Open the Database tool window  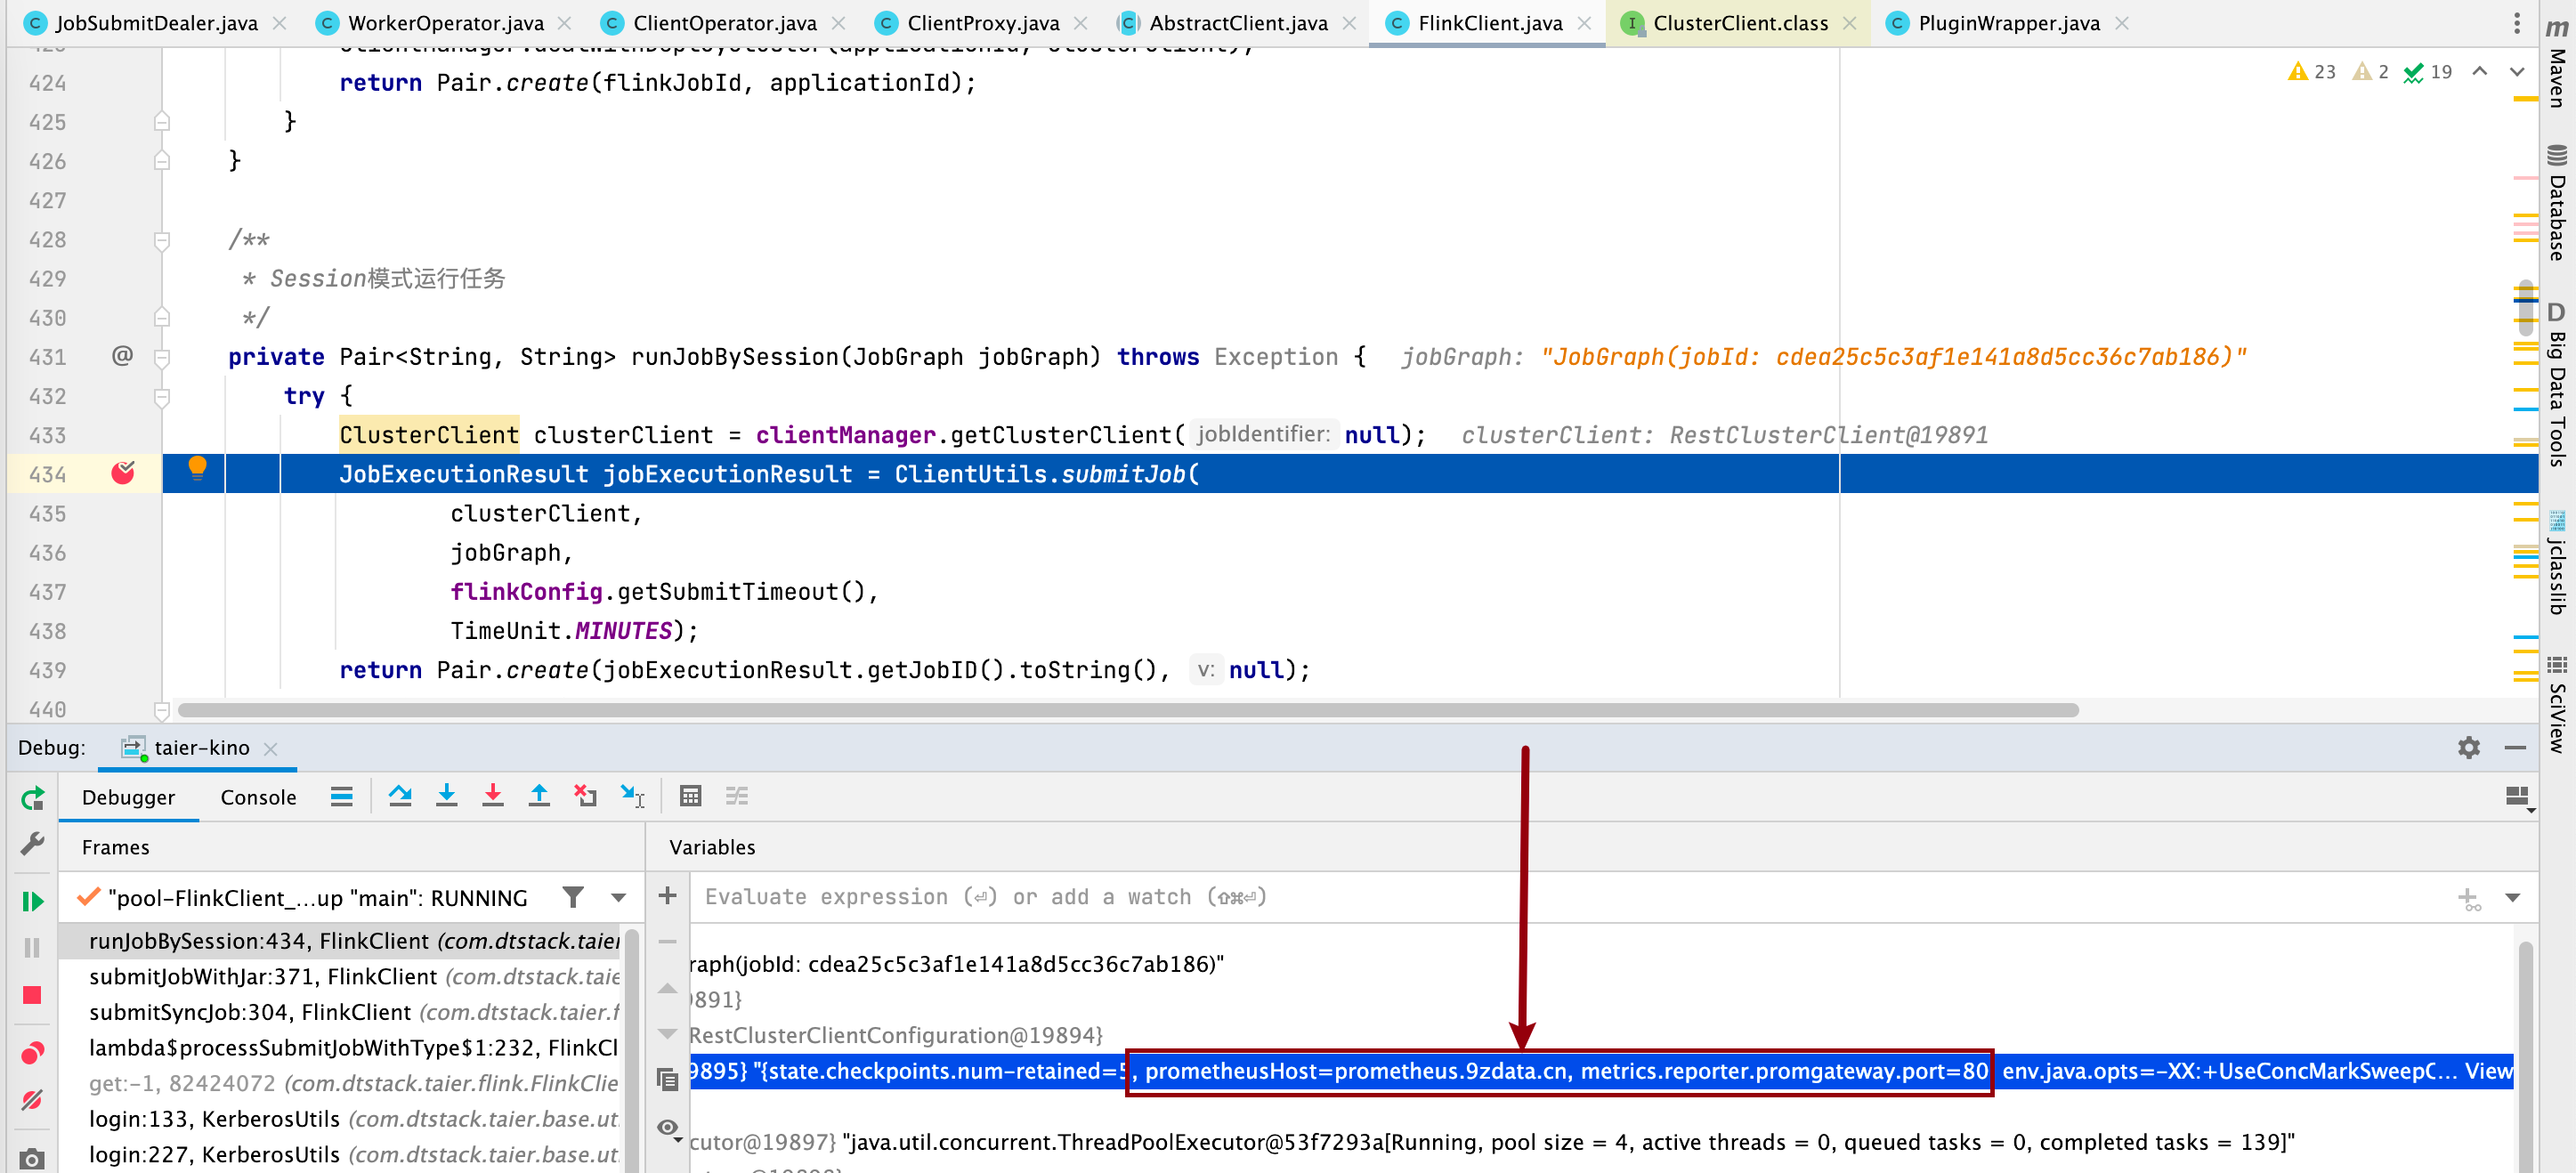[x=2556, y=203]
